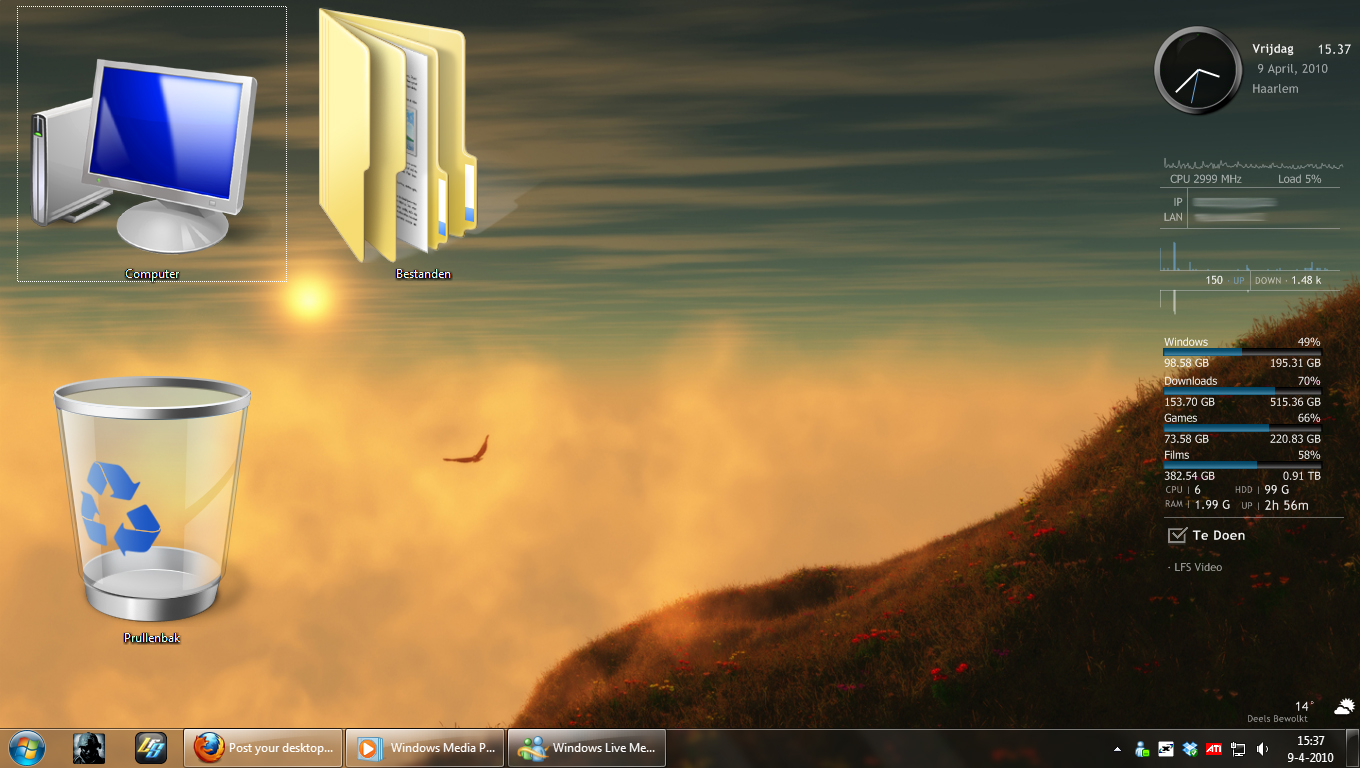Open the ATI Catalyst tray icon
Viewport: 1360px width, 768px height.
(x=1214, y=748)
